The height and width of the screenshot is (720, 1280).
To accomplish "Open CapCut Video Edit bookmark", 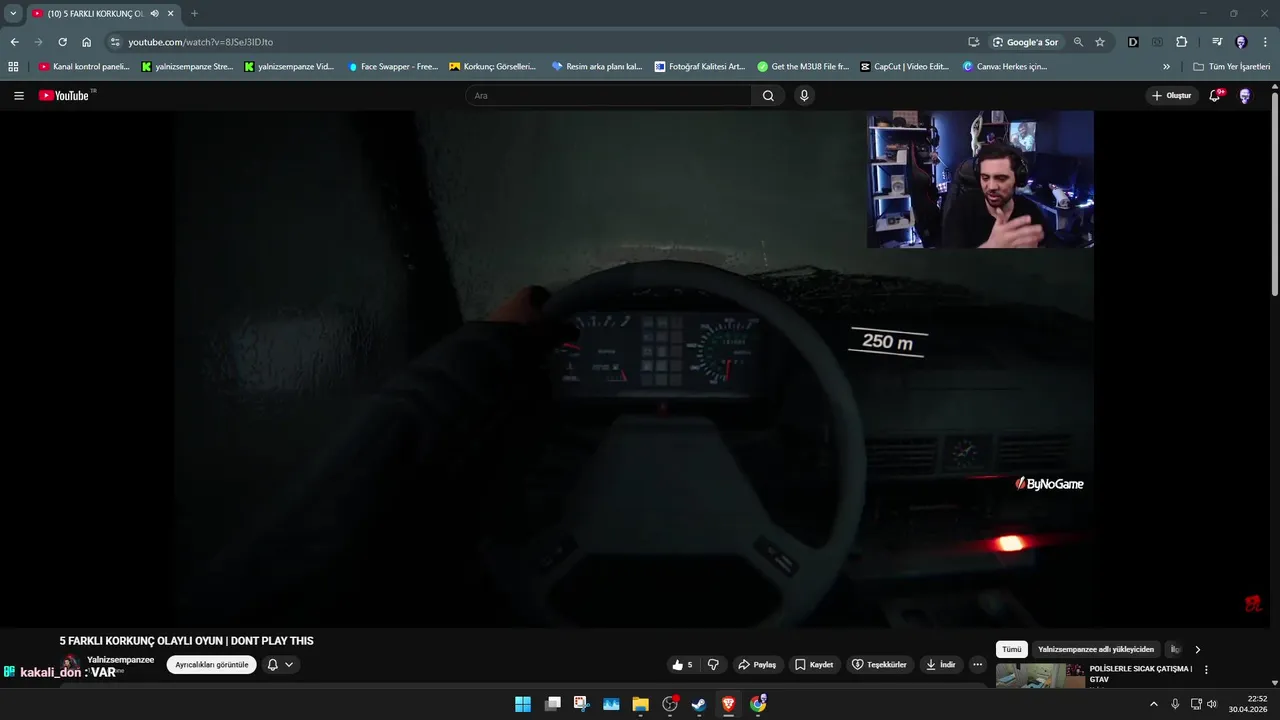I will (905, 67).
